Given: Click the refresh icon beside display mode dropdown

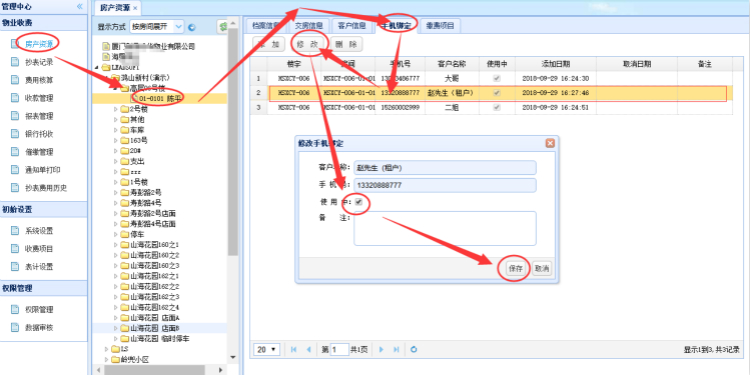Looking at the screenshot, I should pyautogui.click(x=192, y=27).
